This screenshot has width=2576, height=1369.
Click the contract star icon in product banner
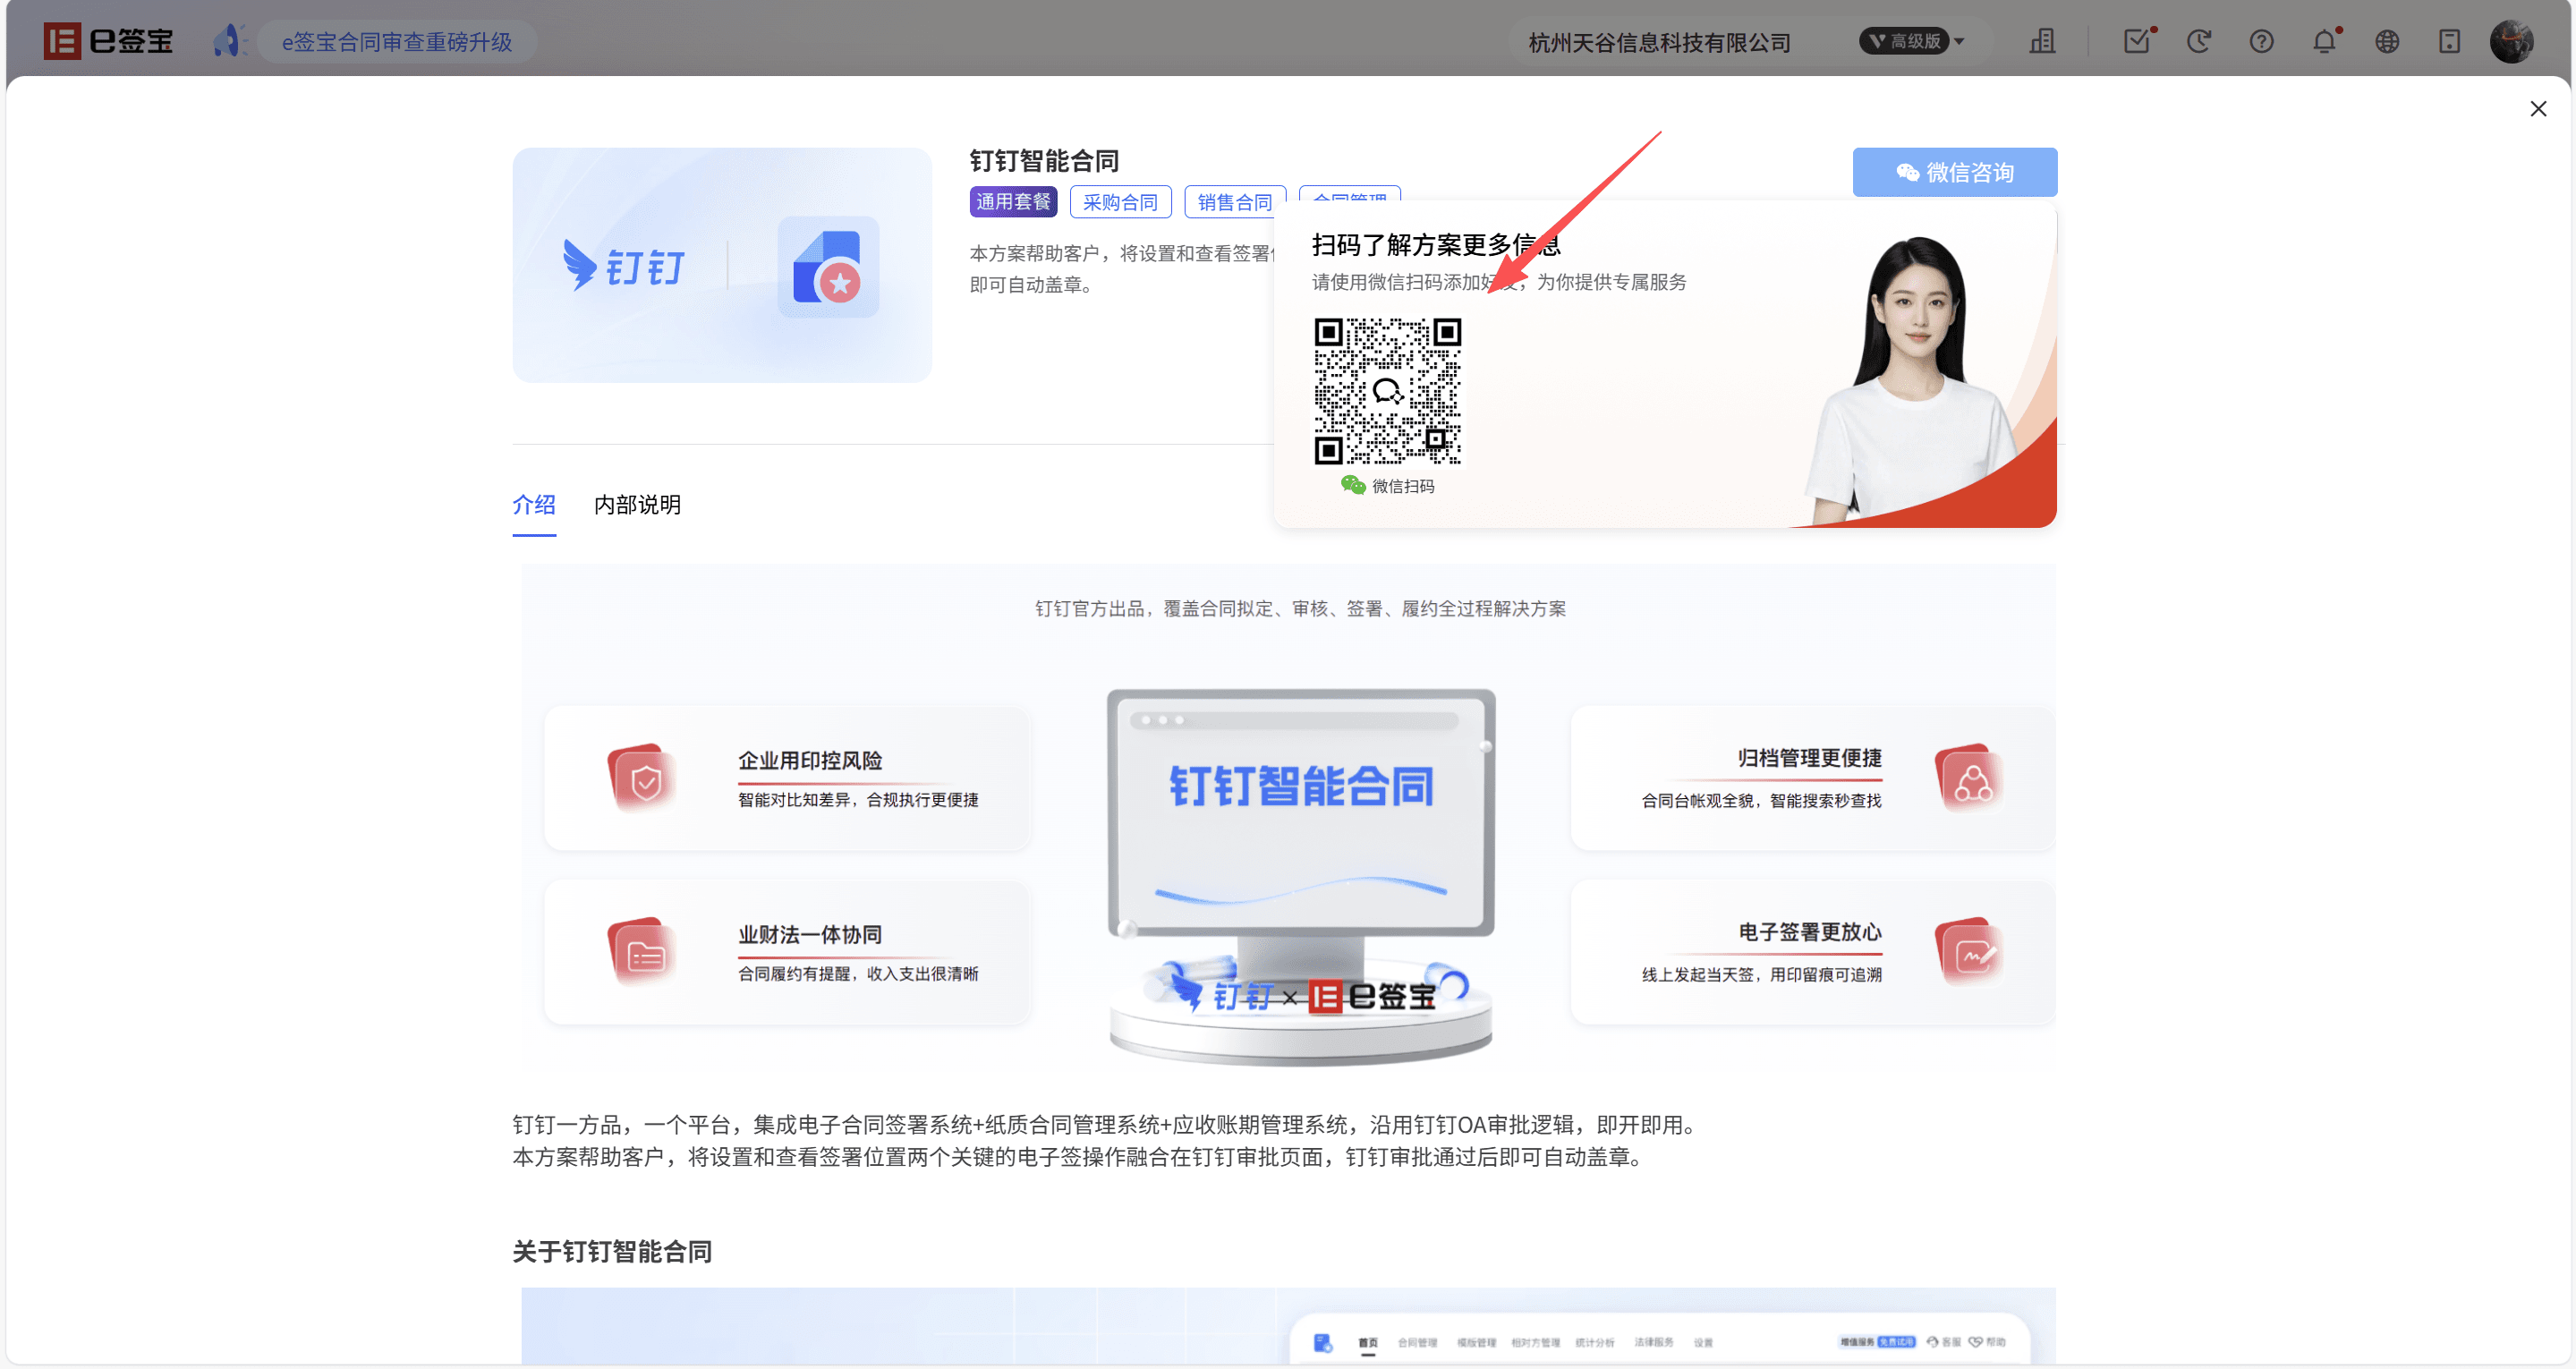[828, 267]
